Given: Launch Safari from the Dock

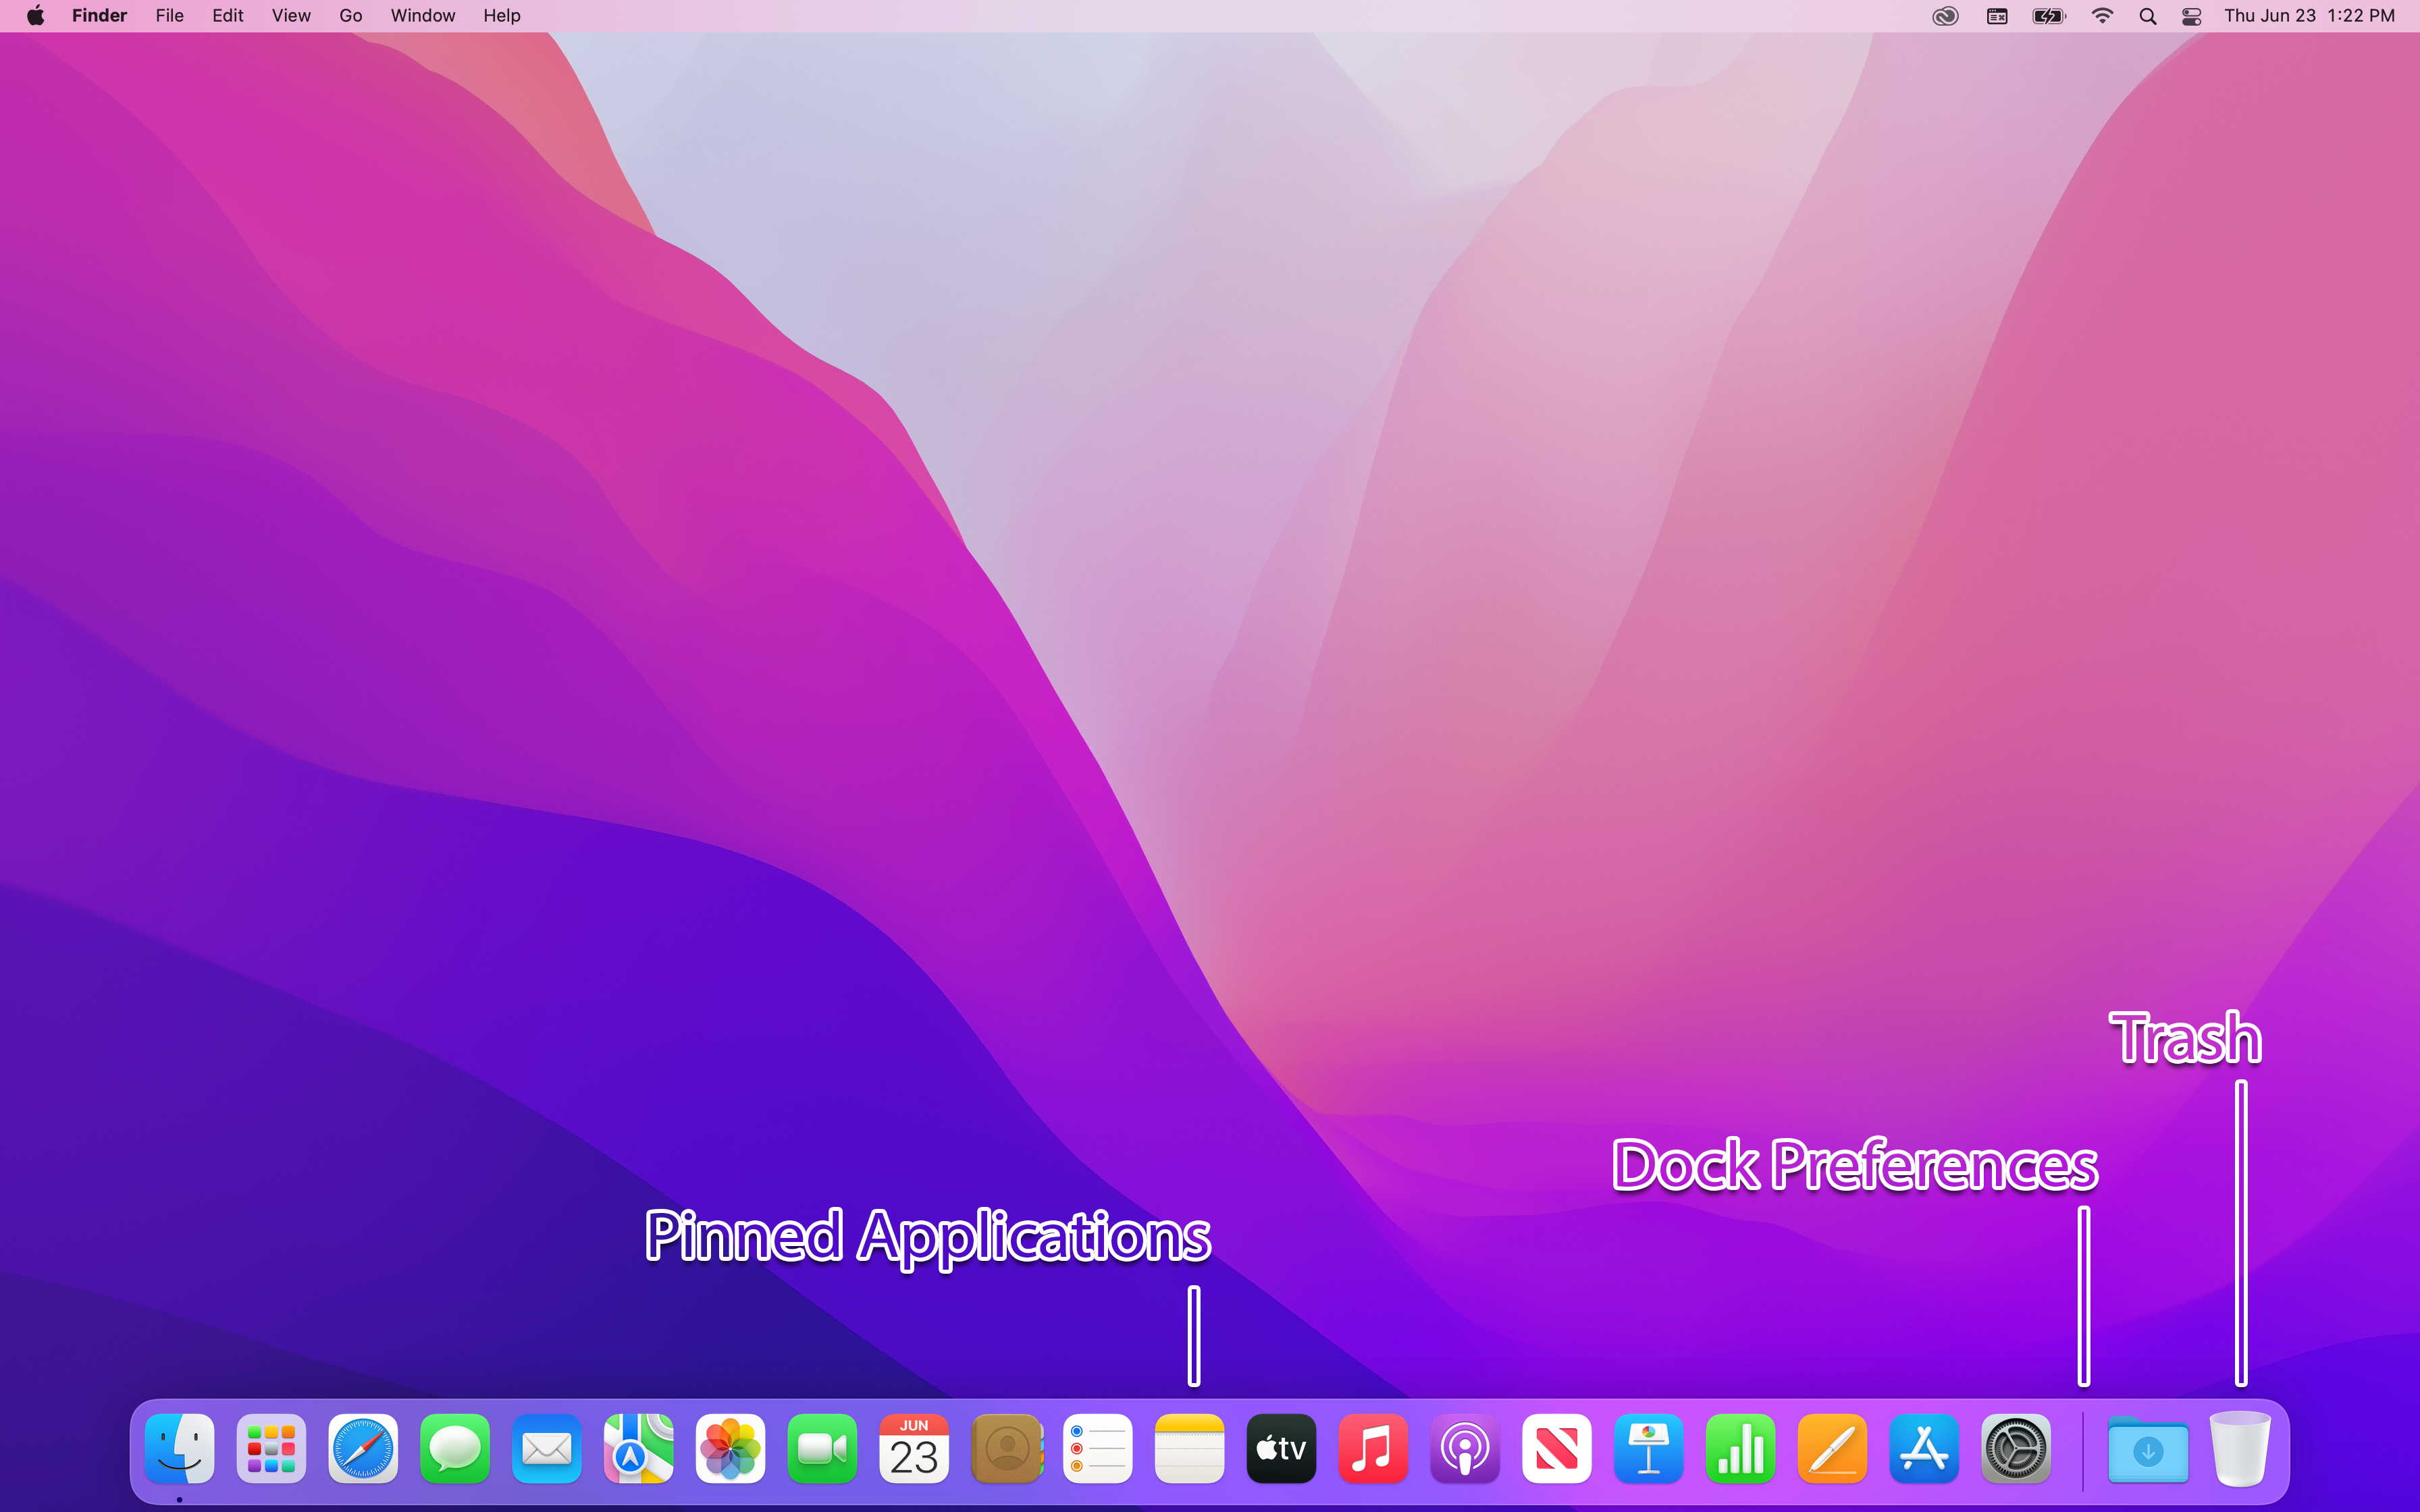Looking at the screenshot, I should click(x=363, y=1448).
